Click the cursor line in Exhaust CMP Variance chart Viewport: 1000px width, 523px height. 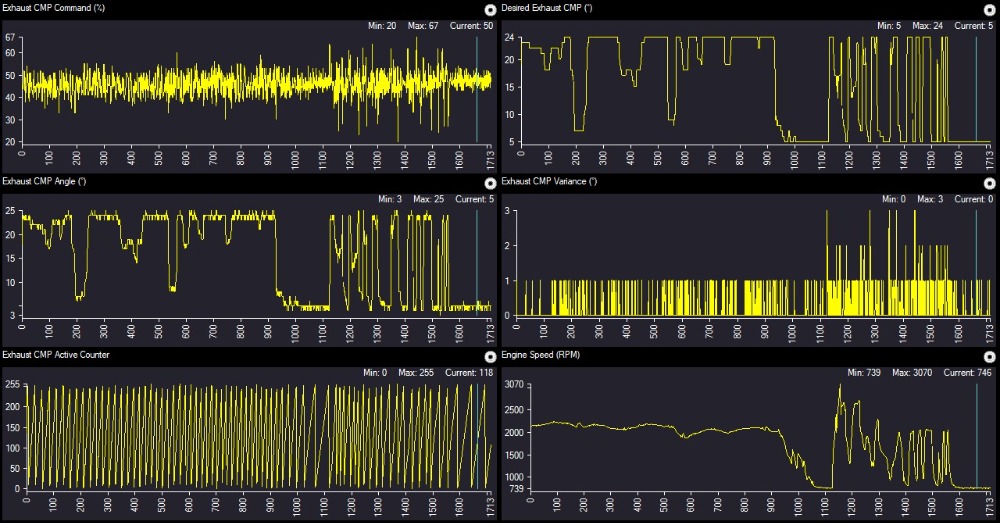(976, 260)
